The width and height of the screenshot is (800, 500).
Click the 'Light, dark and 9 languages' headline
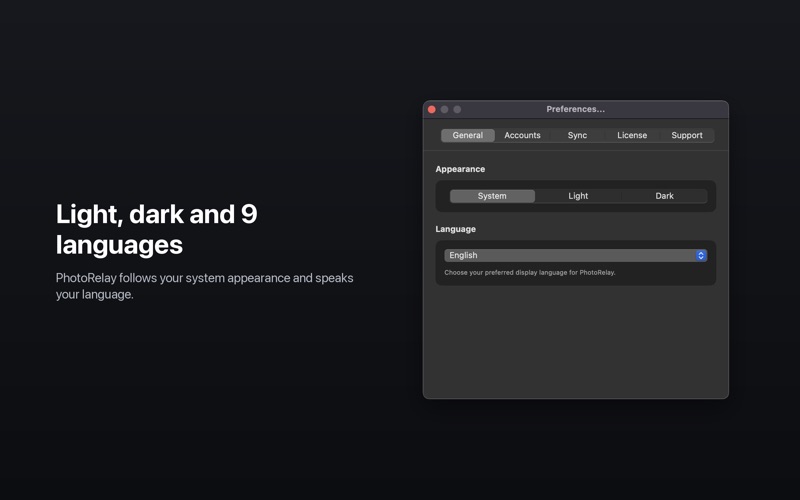[157, 229]
